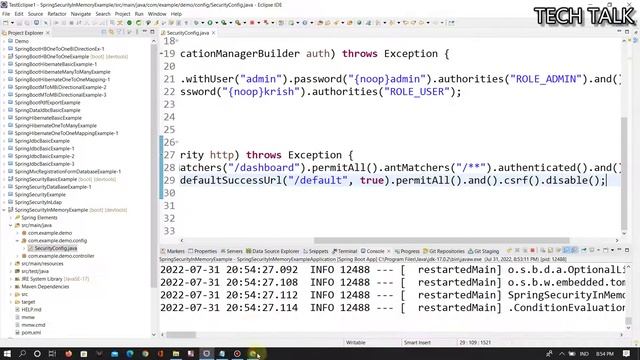Collapse all in Project Explorer toolbar
This screenshot has width=640, height=360.
103,32
